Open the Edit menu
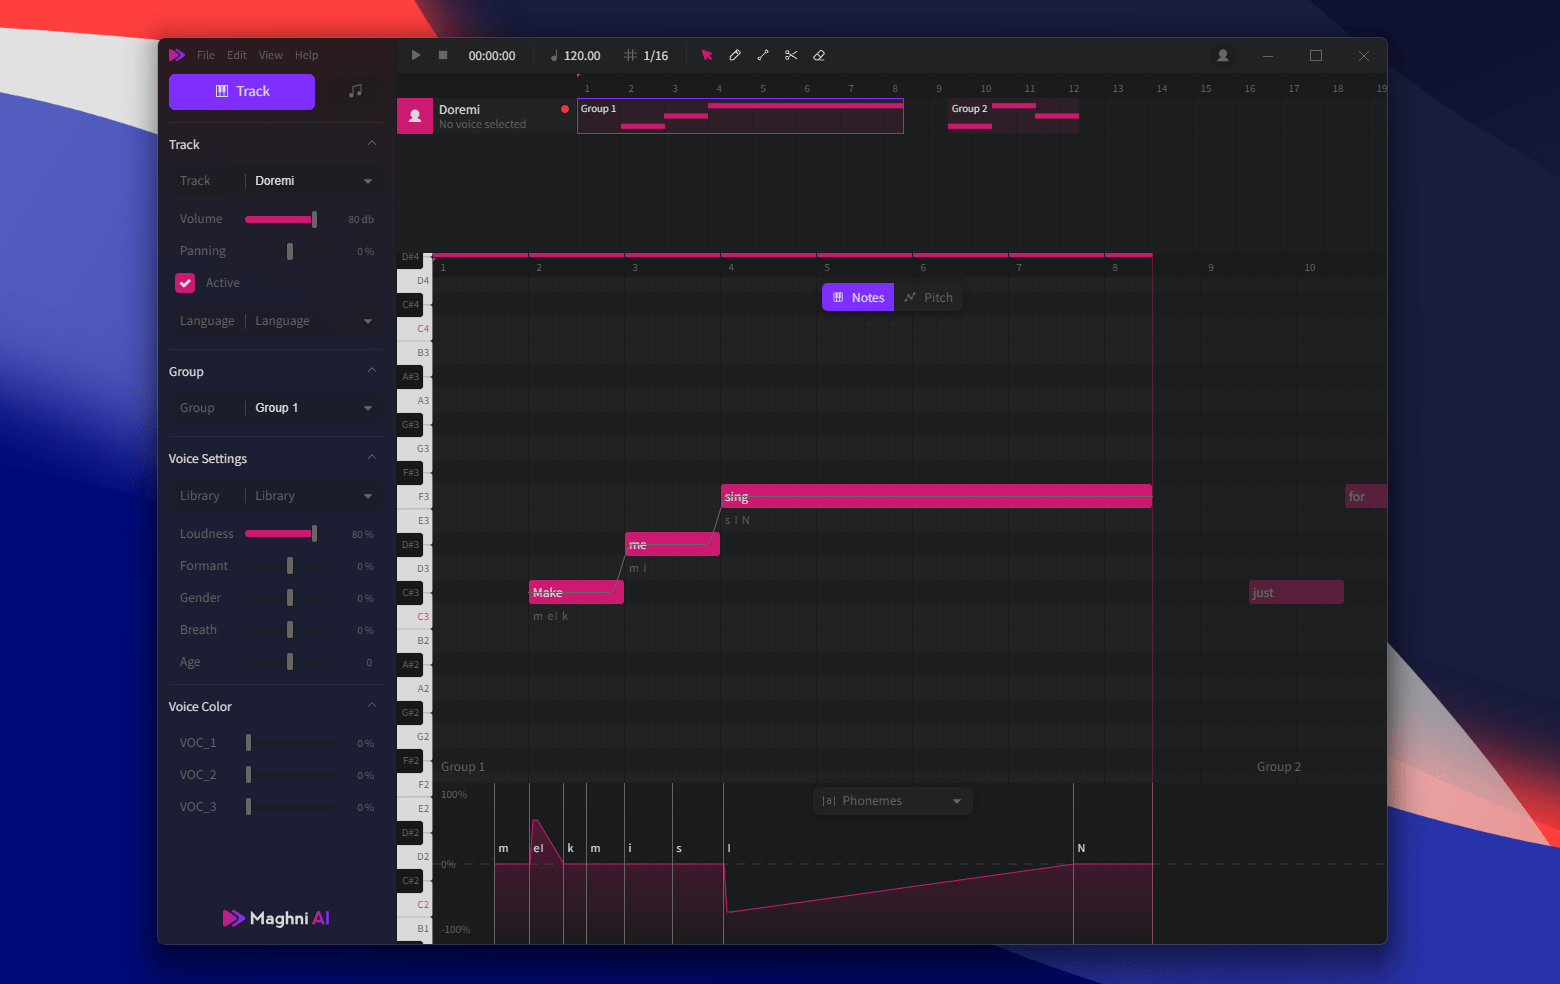This screenshot has width=1560, height=984. [x=237, y=55]
